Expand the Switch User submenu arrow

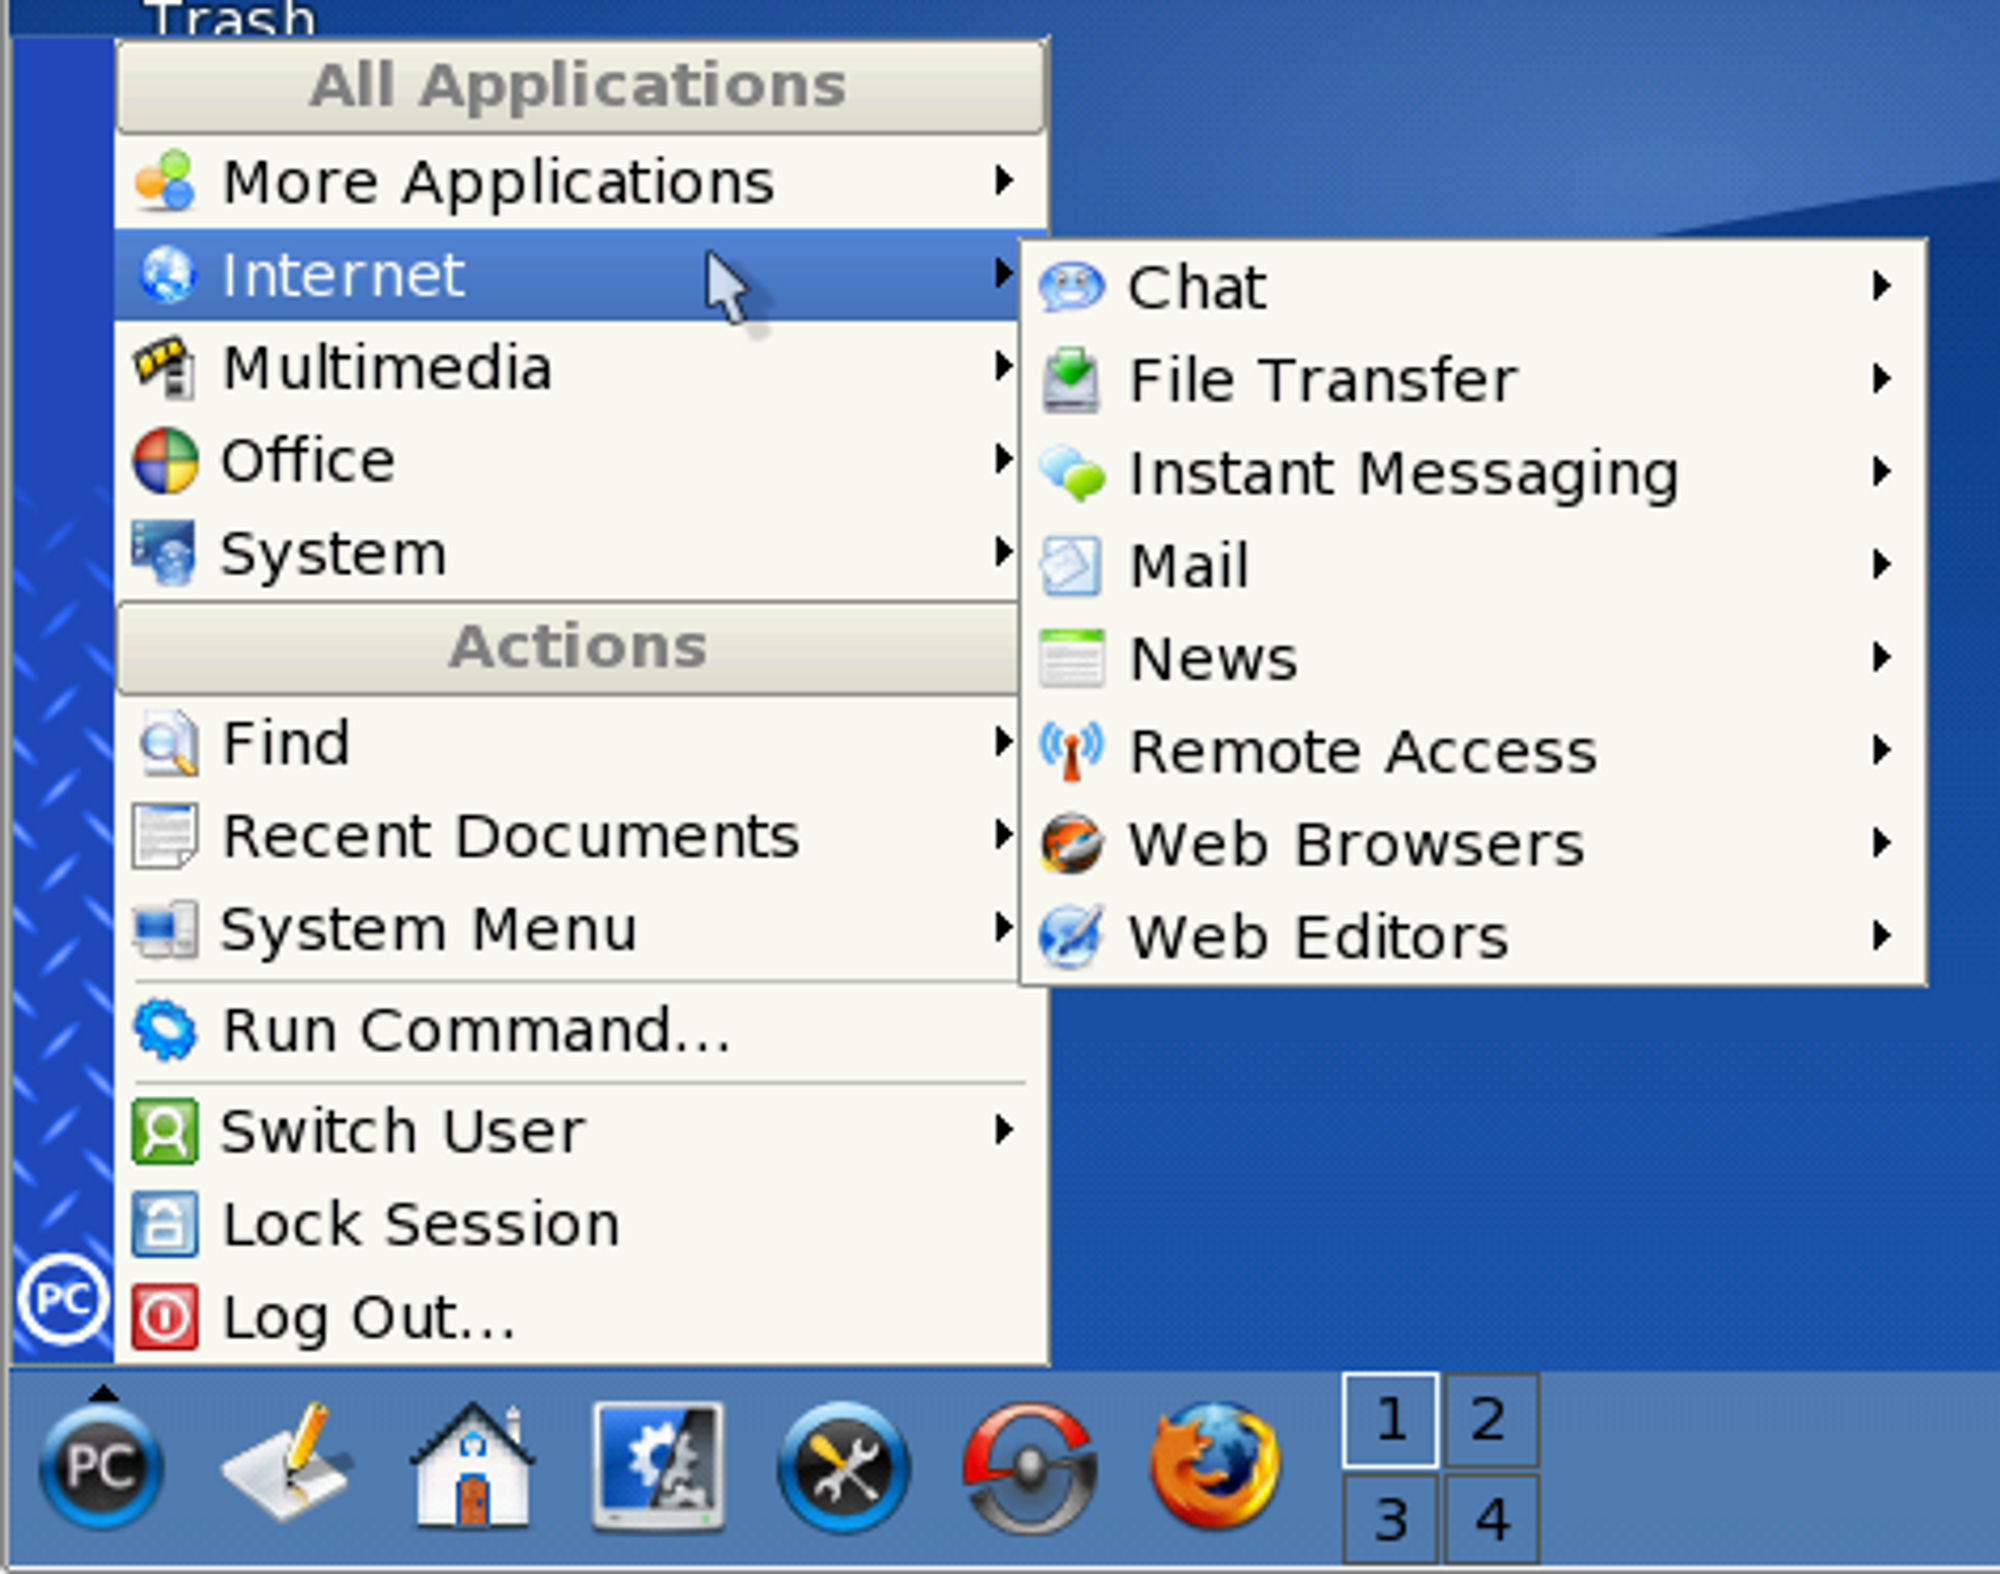tap(1003, 1131)
